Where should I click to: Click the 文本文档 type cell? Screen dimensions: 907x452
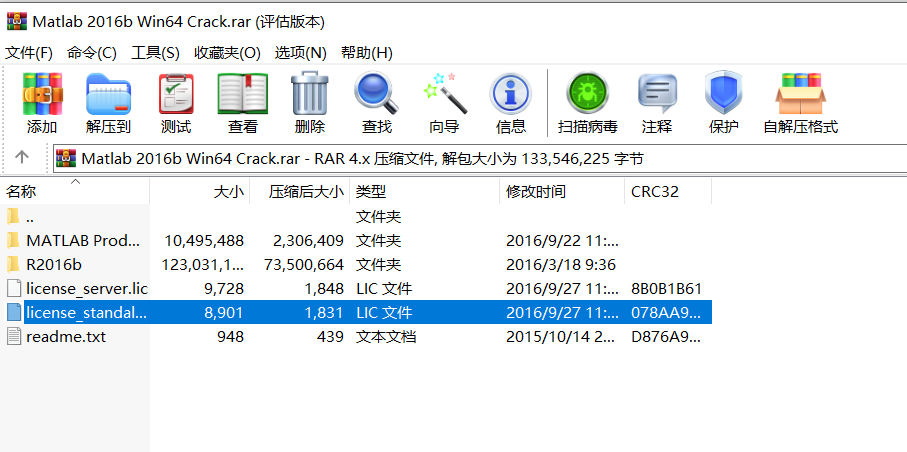pyautogui.click(x=386, y=336)
